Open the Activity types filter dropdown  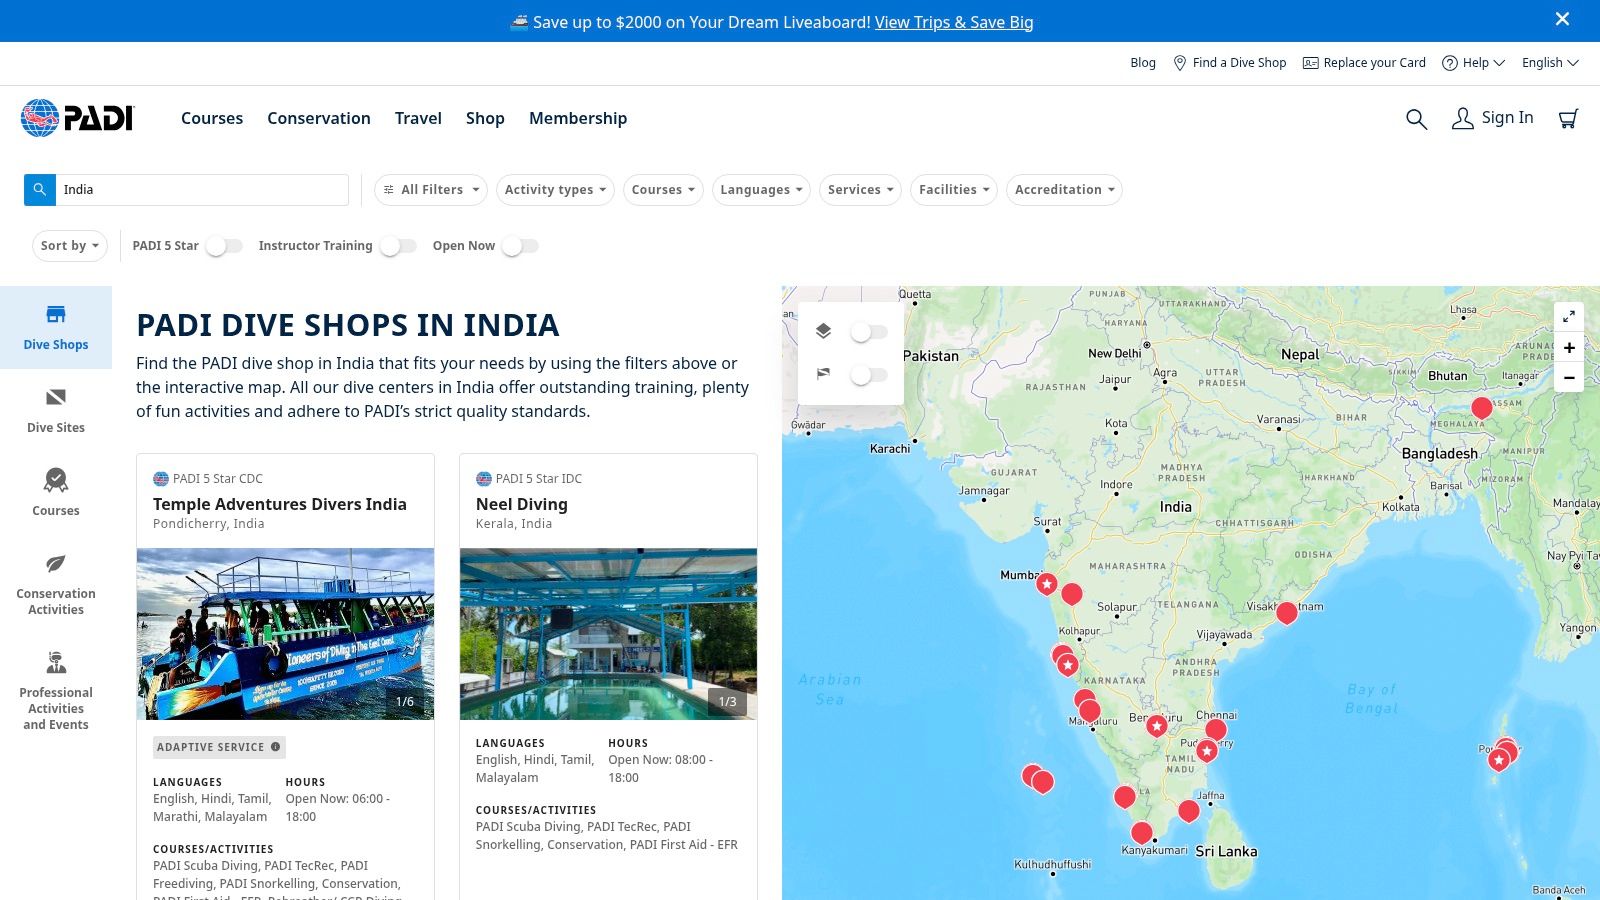[554, 189]
